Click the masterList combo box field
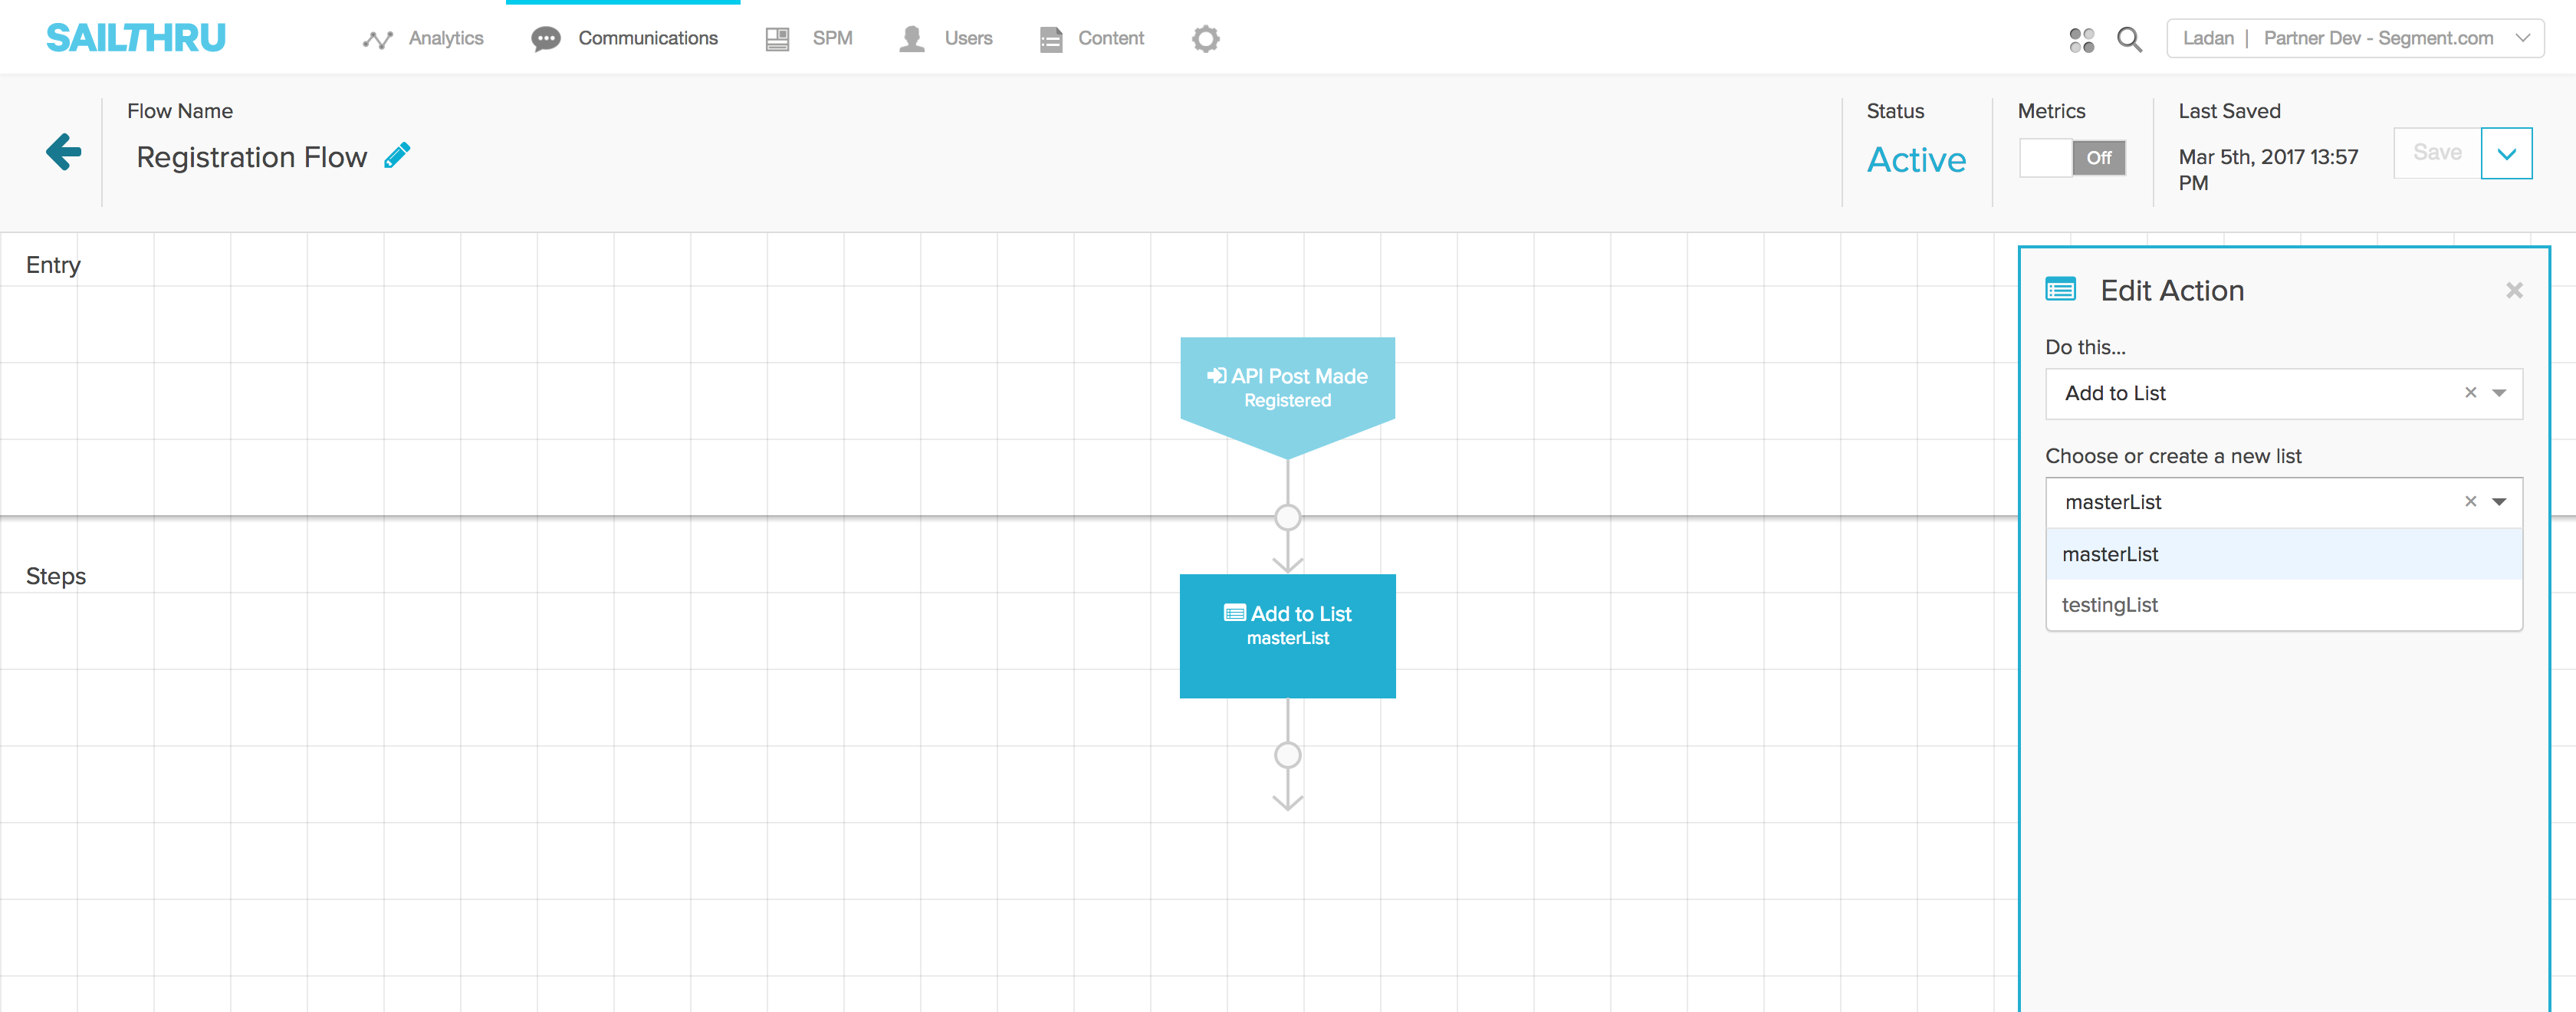 tap(2284, 502)
